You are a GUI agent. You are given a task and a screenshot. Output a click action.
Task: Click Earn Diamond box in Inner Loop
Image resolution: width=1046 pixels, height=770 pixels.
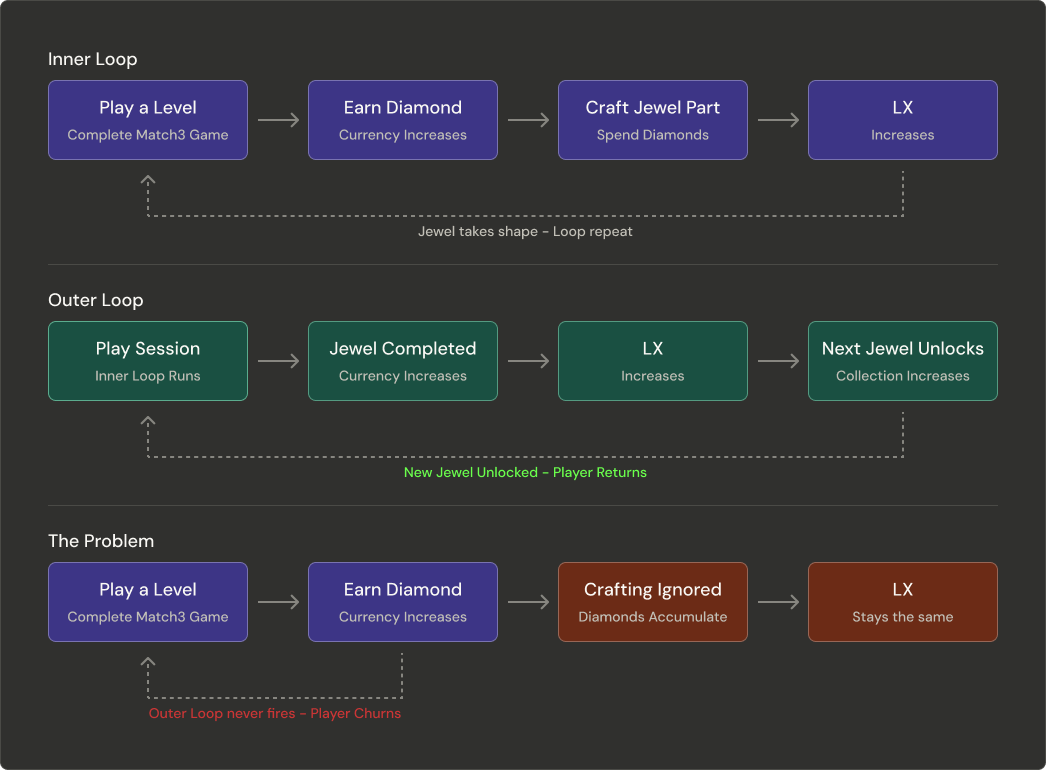point(402,120)
